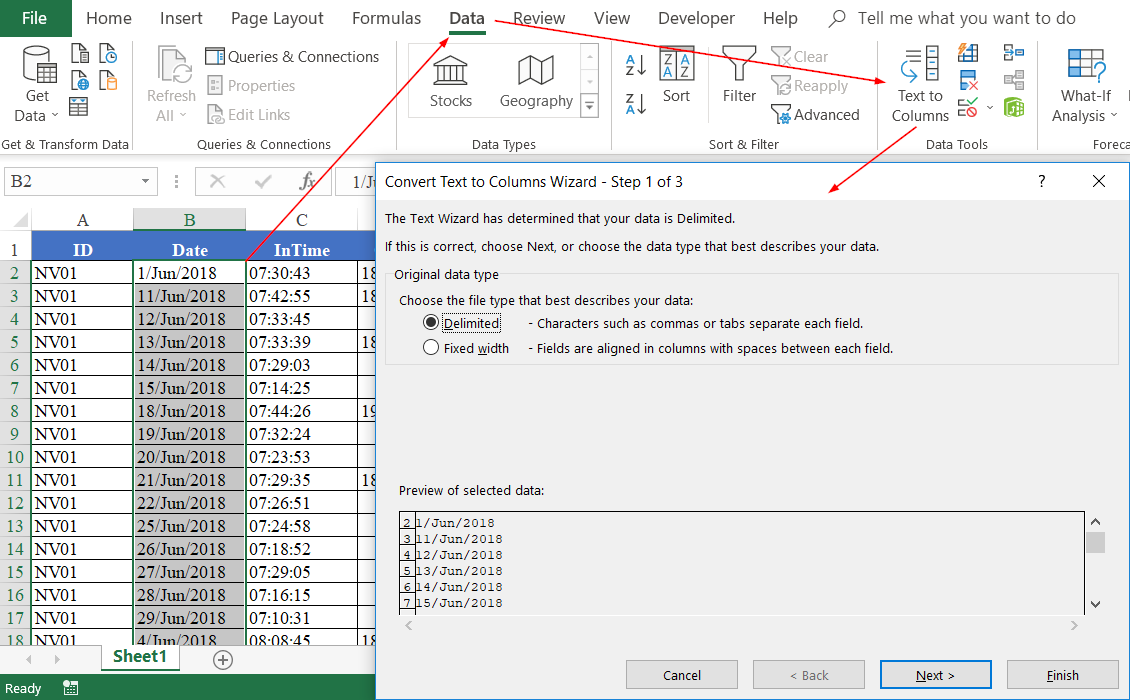Expand Data Types gallery More arrow
This screenshot has height=700, width=1130.
[x=590, y=106]
